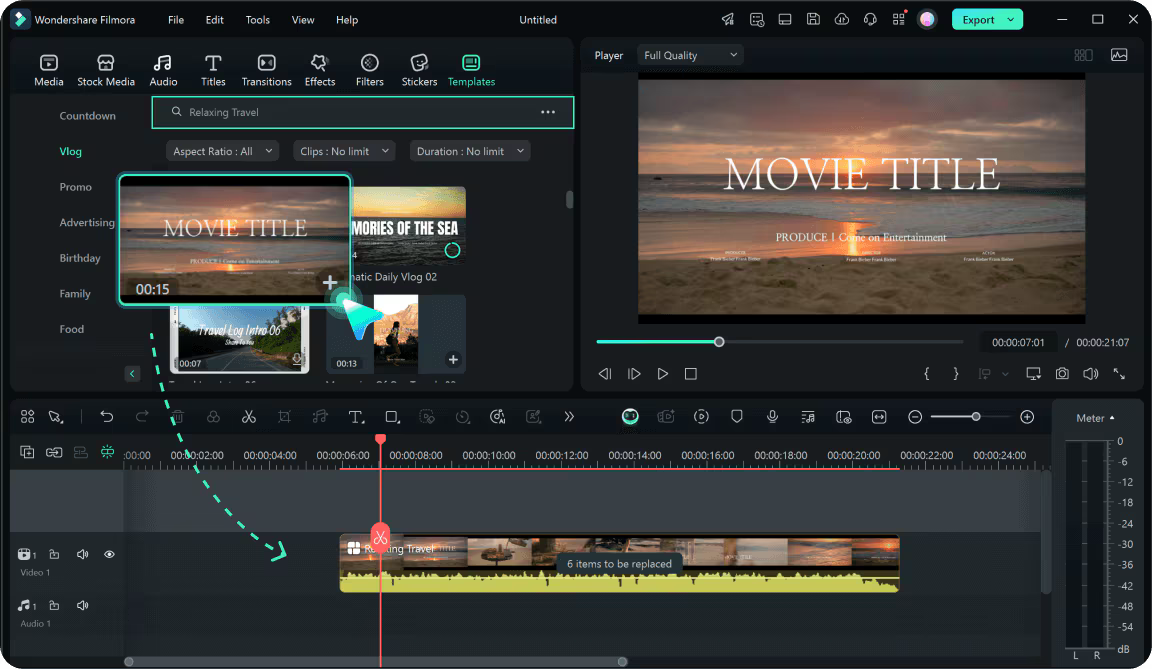Select the Advertising category

87,223
